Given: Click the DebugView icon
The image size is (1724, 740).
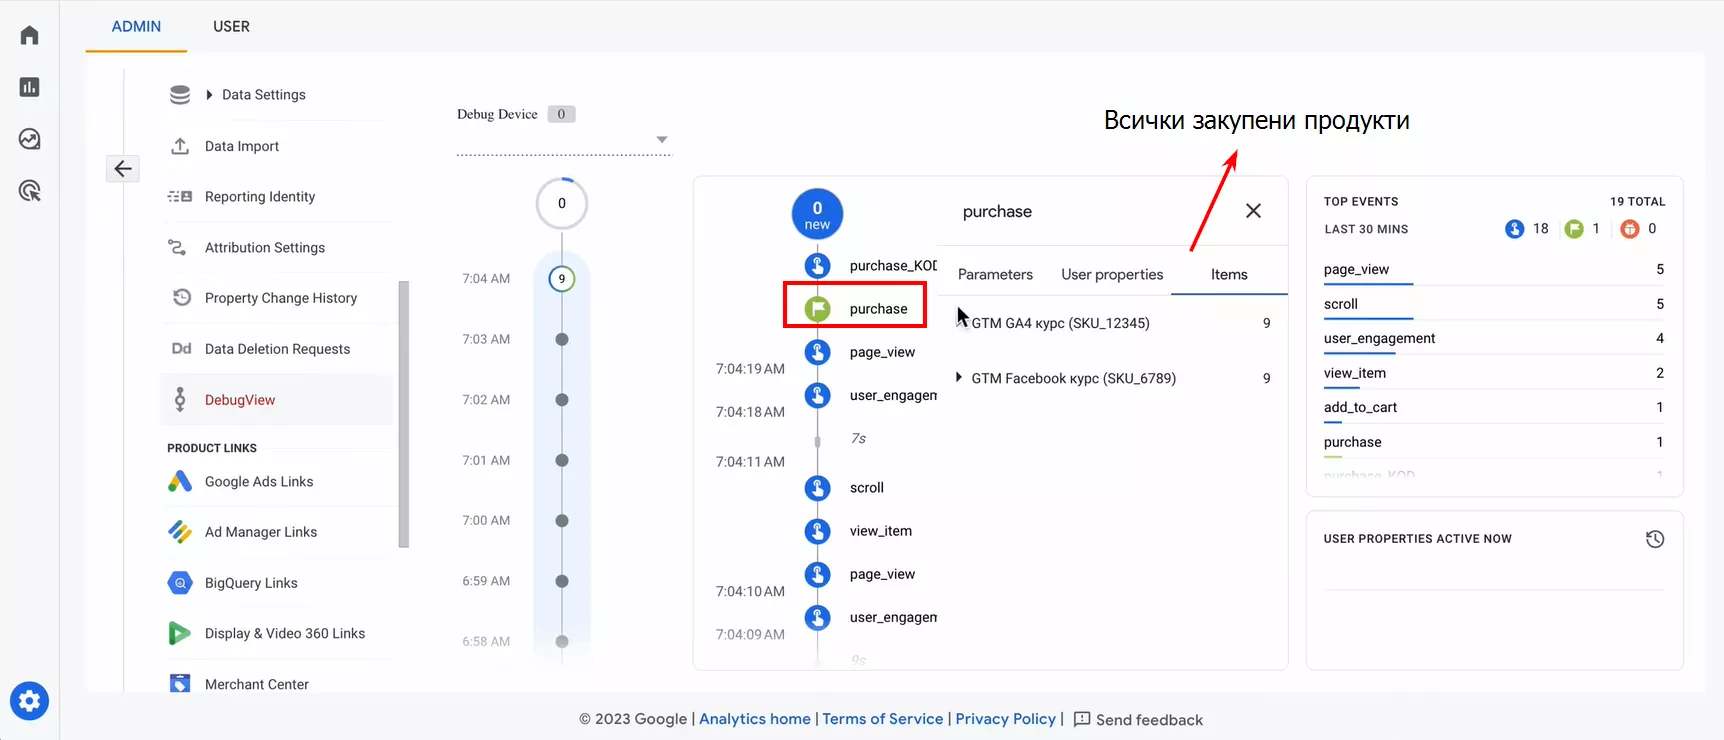Looking at the screenshot, I should pyautogui.click(x=180, y=399).
